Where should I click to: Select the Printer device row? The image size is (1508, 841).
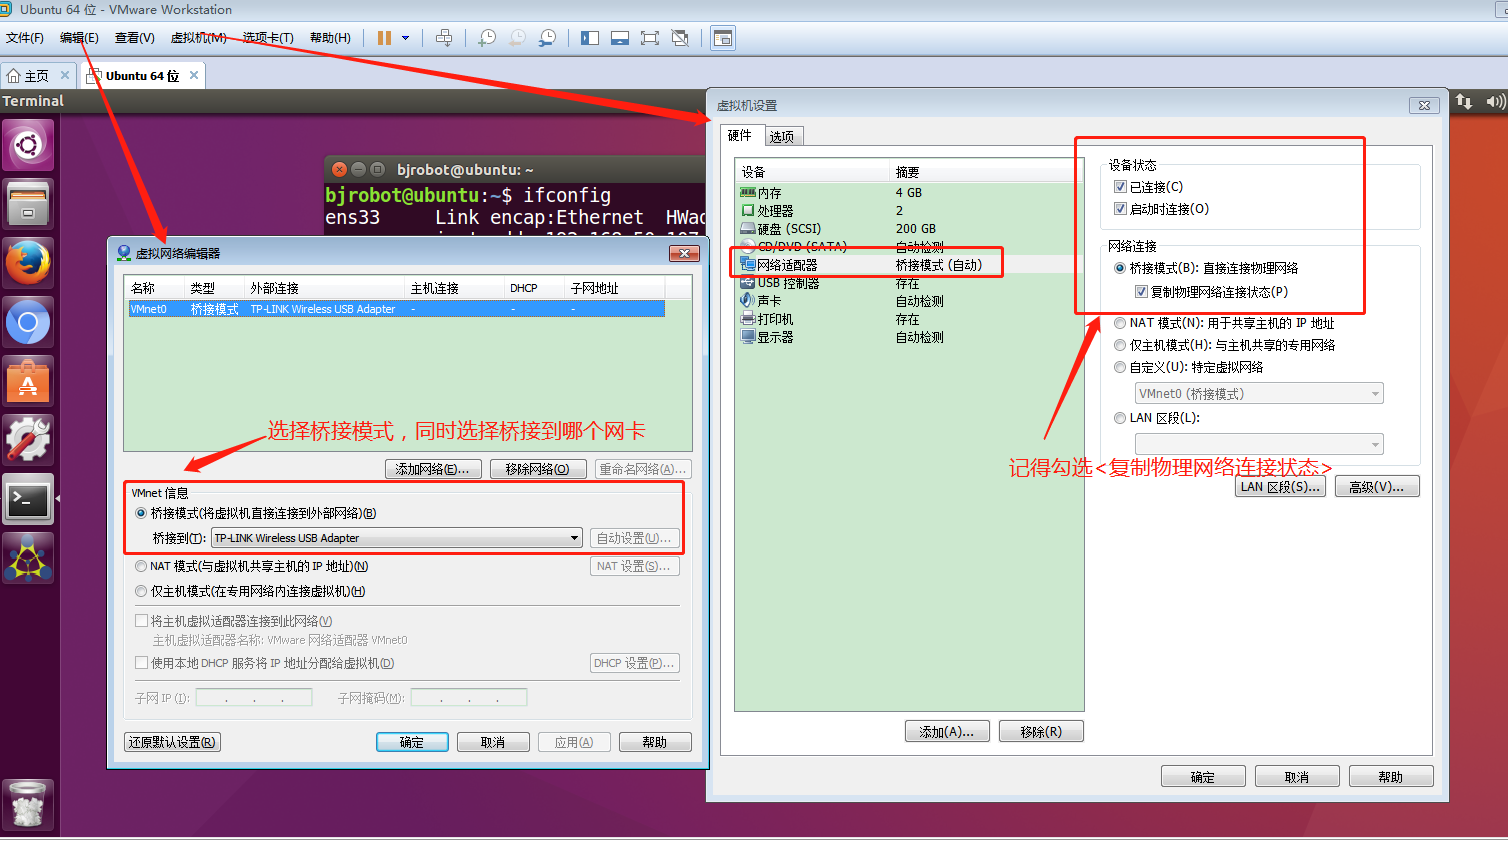[908, 319]
